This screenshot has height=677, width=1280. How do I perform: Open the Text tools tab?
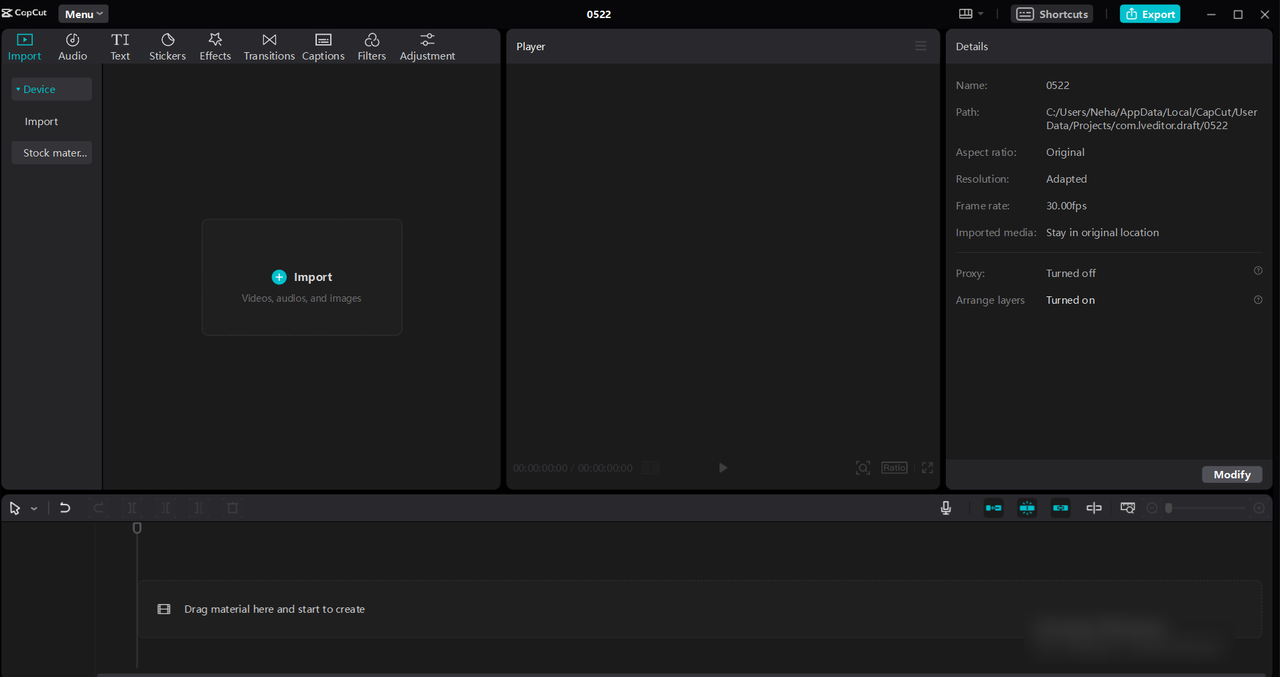click(120, 47)
